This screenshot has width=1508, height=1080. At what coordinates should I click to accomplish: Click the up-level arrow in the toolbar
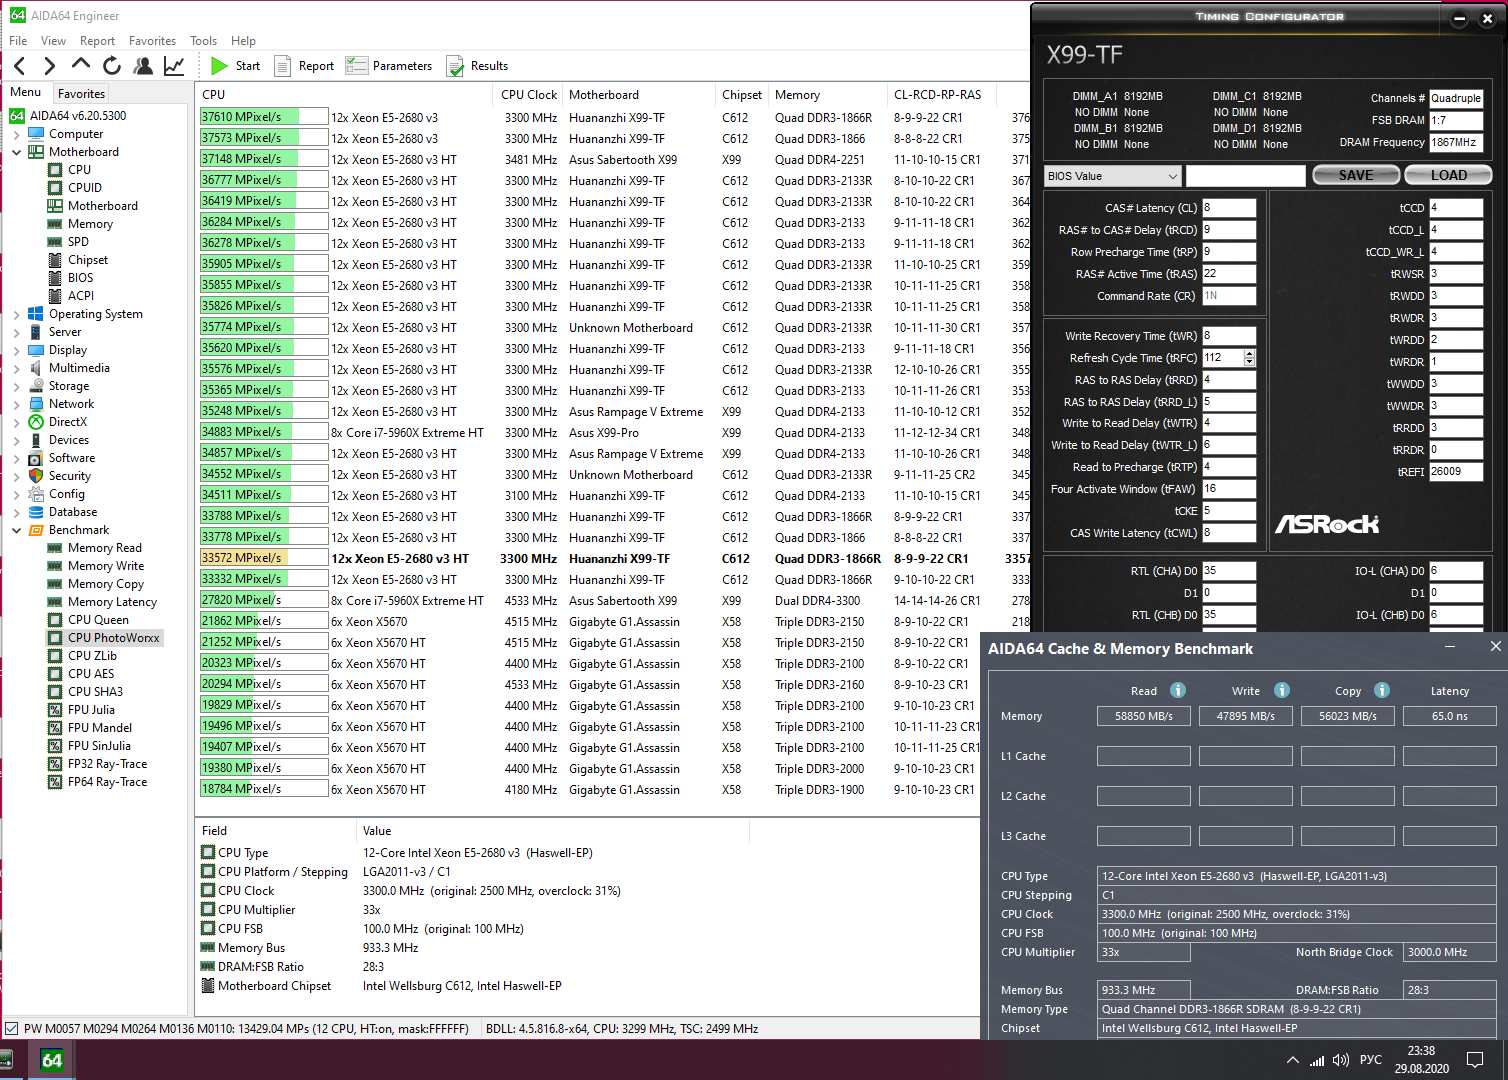tap(81, 66)
